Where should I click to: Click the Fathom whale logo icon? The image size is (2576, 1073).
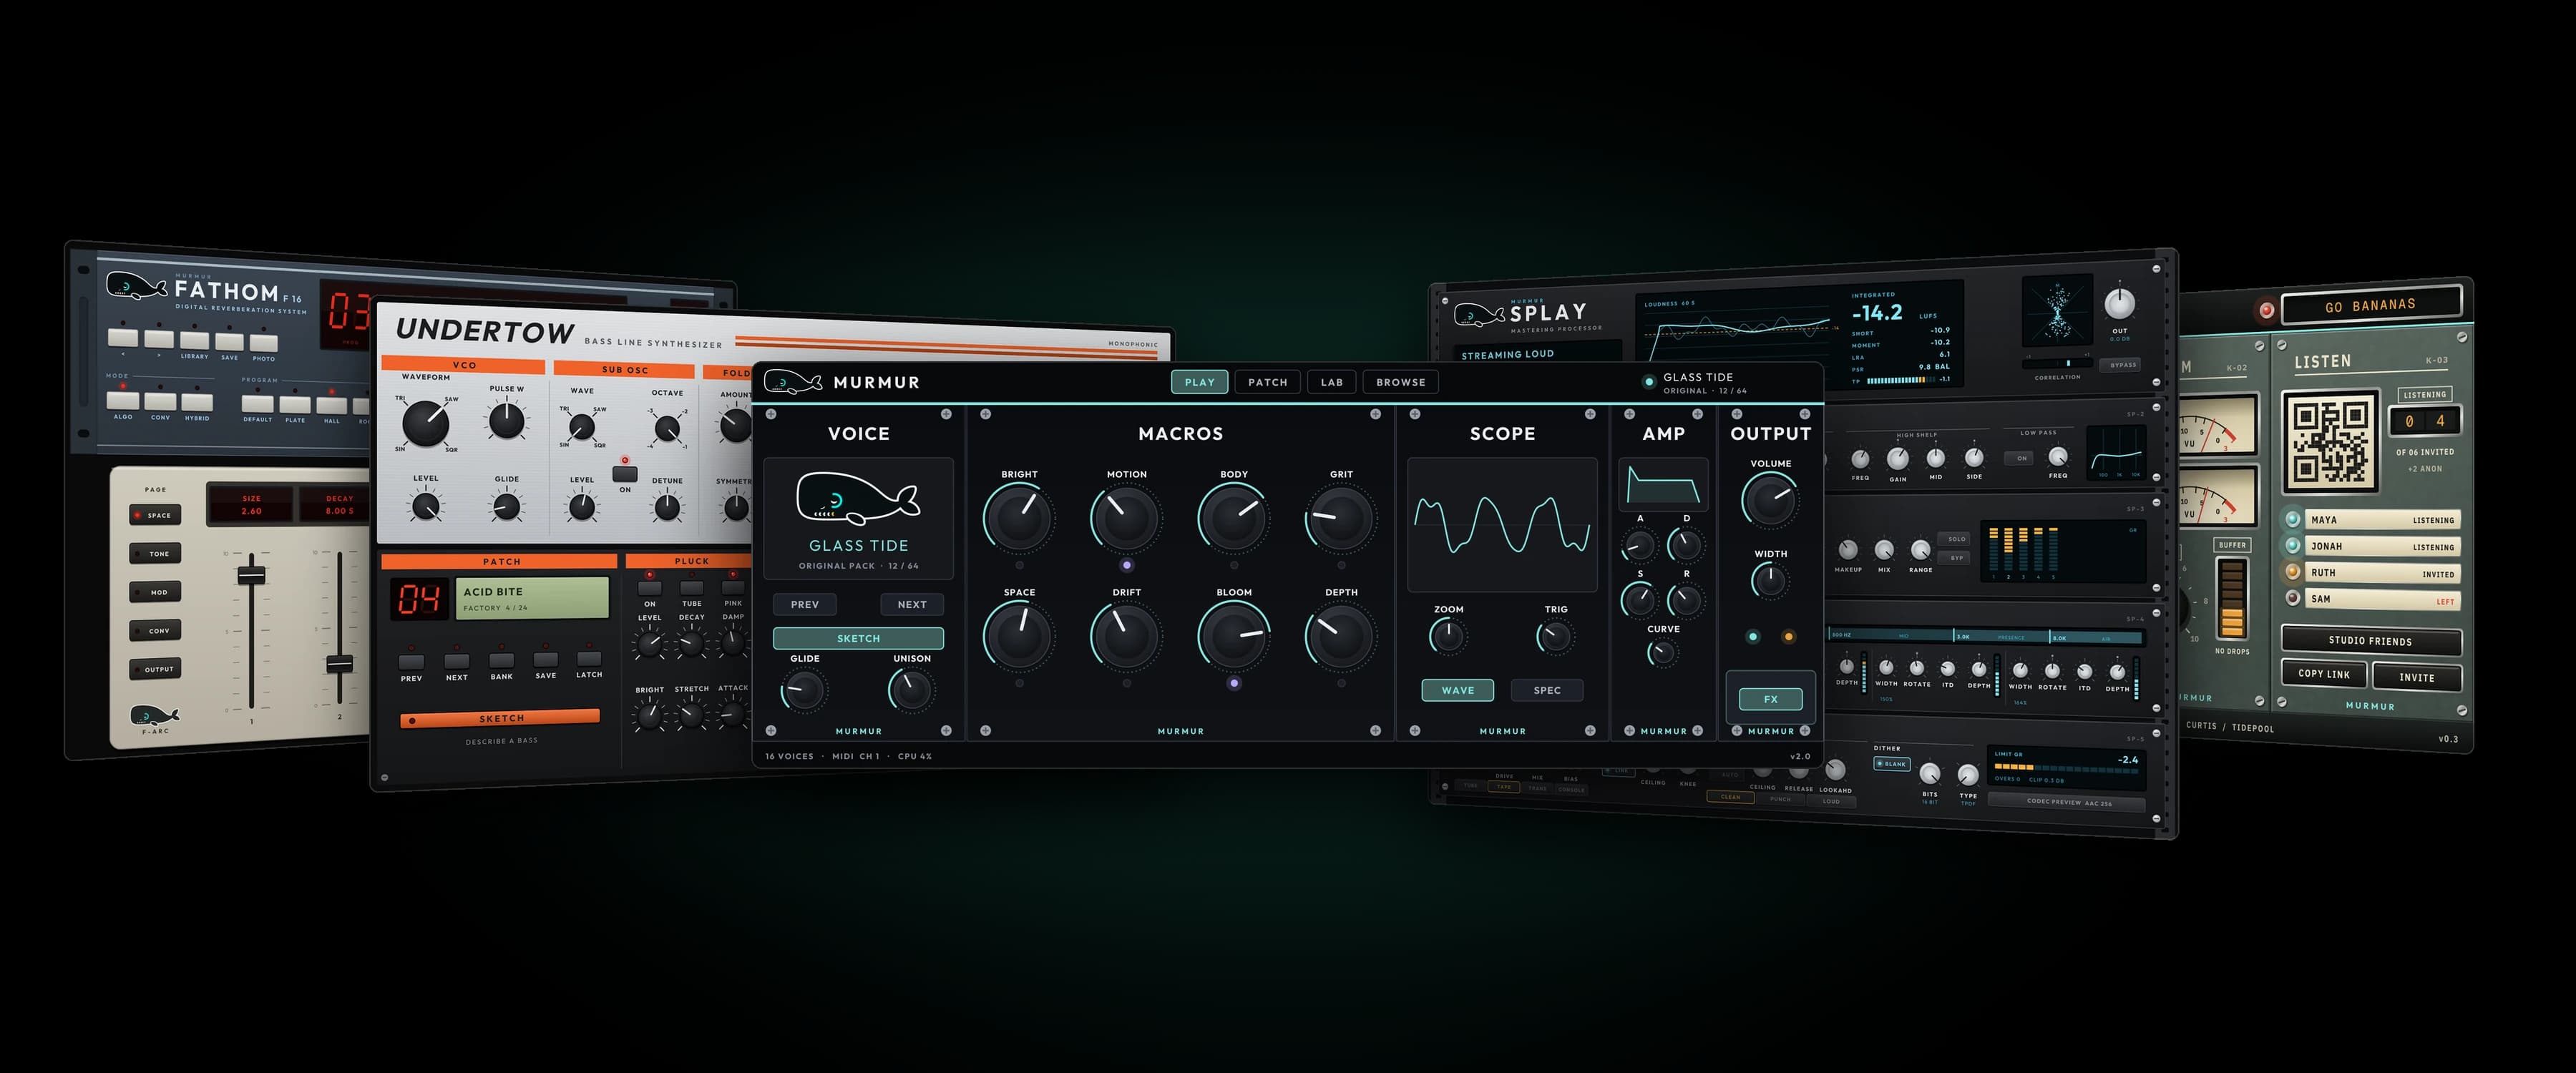click(137, 286)
